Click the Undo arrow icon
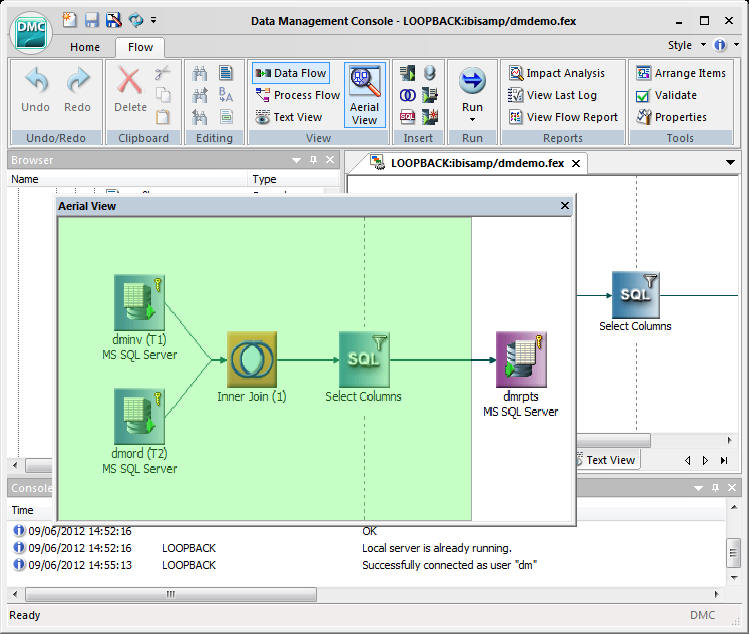 click(36, 80)
